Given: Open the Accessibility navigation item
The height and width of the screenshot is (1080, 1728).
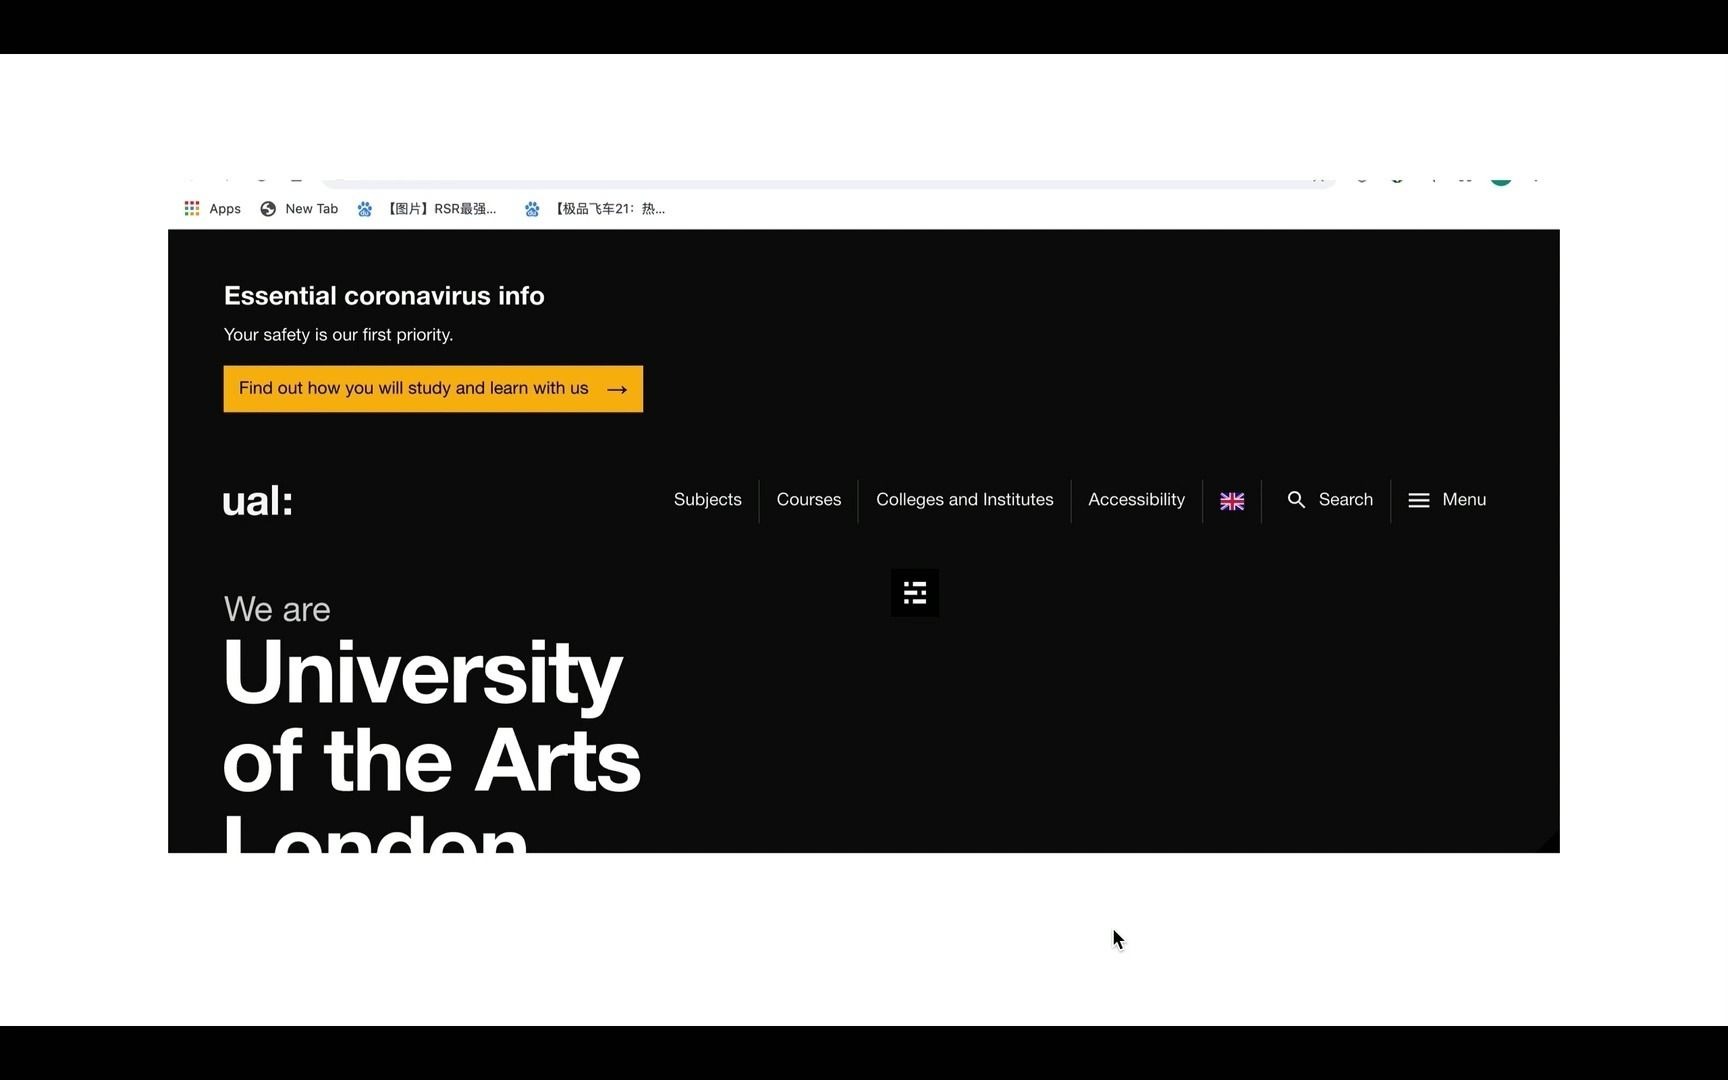Looking at the screenshot, I should [1136, 500].
